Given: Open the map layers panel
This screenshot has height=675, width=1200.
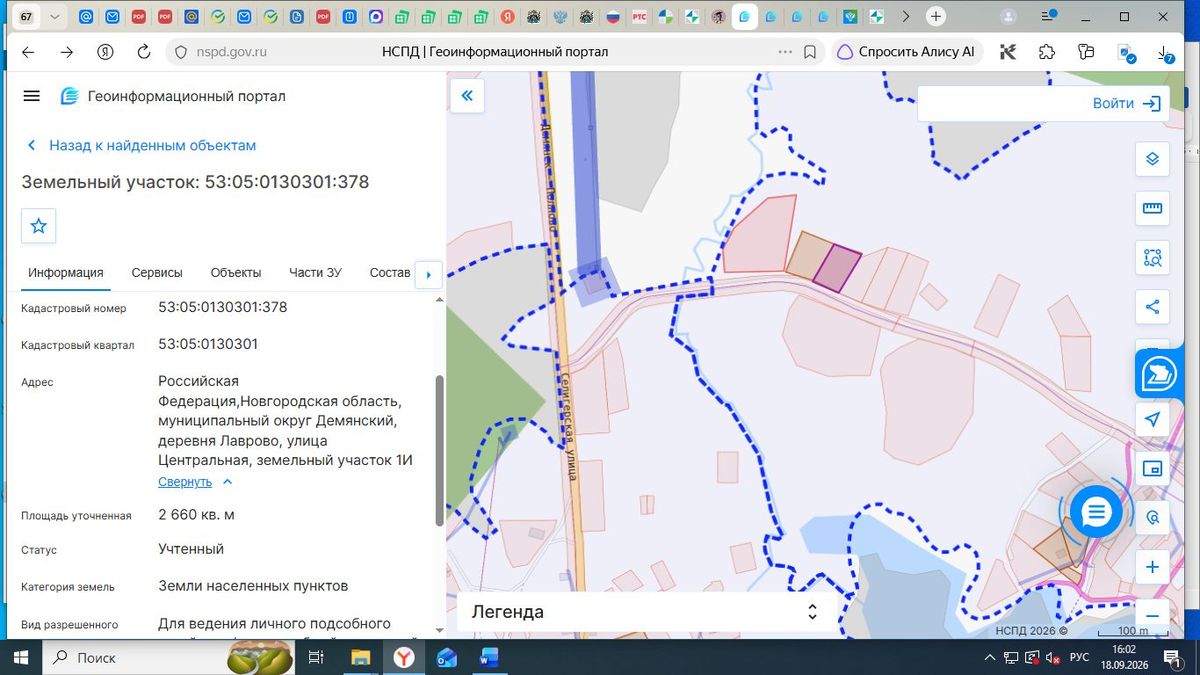Looking at the screenshot, I should (1152, 159).
